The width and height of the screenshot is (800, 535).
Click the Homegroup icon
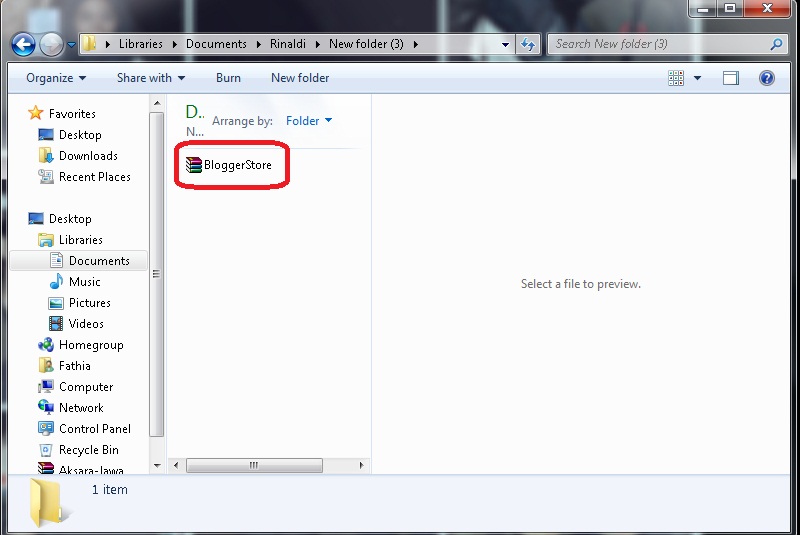point(45,345)
